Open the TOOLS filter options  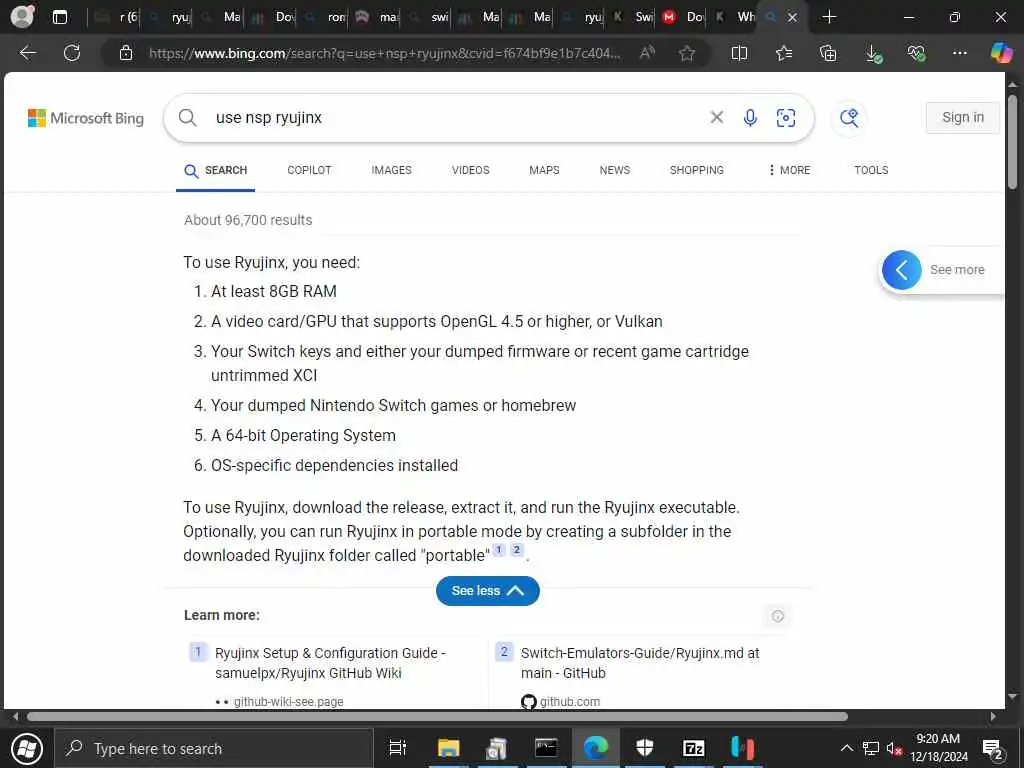tap(871, 170)
